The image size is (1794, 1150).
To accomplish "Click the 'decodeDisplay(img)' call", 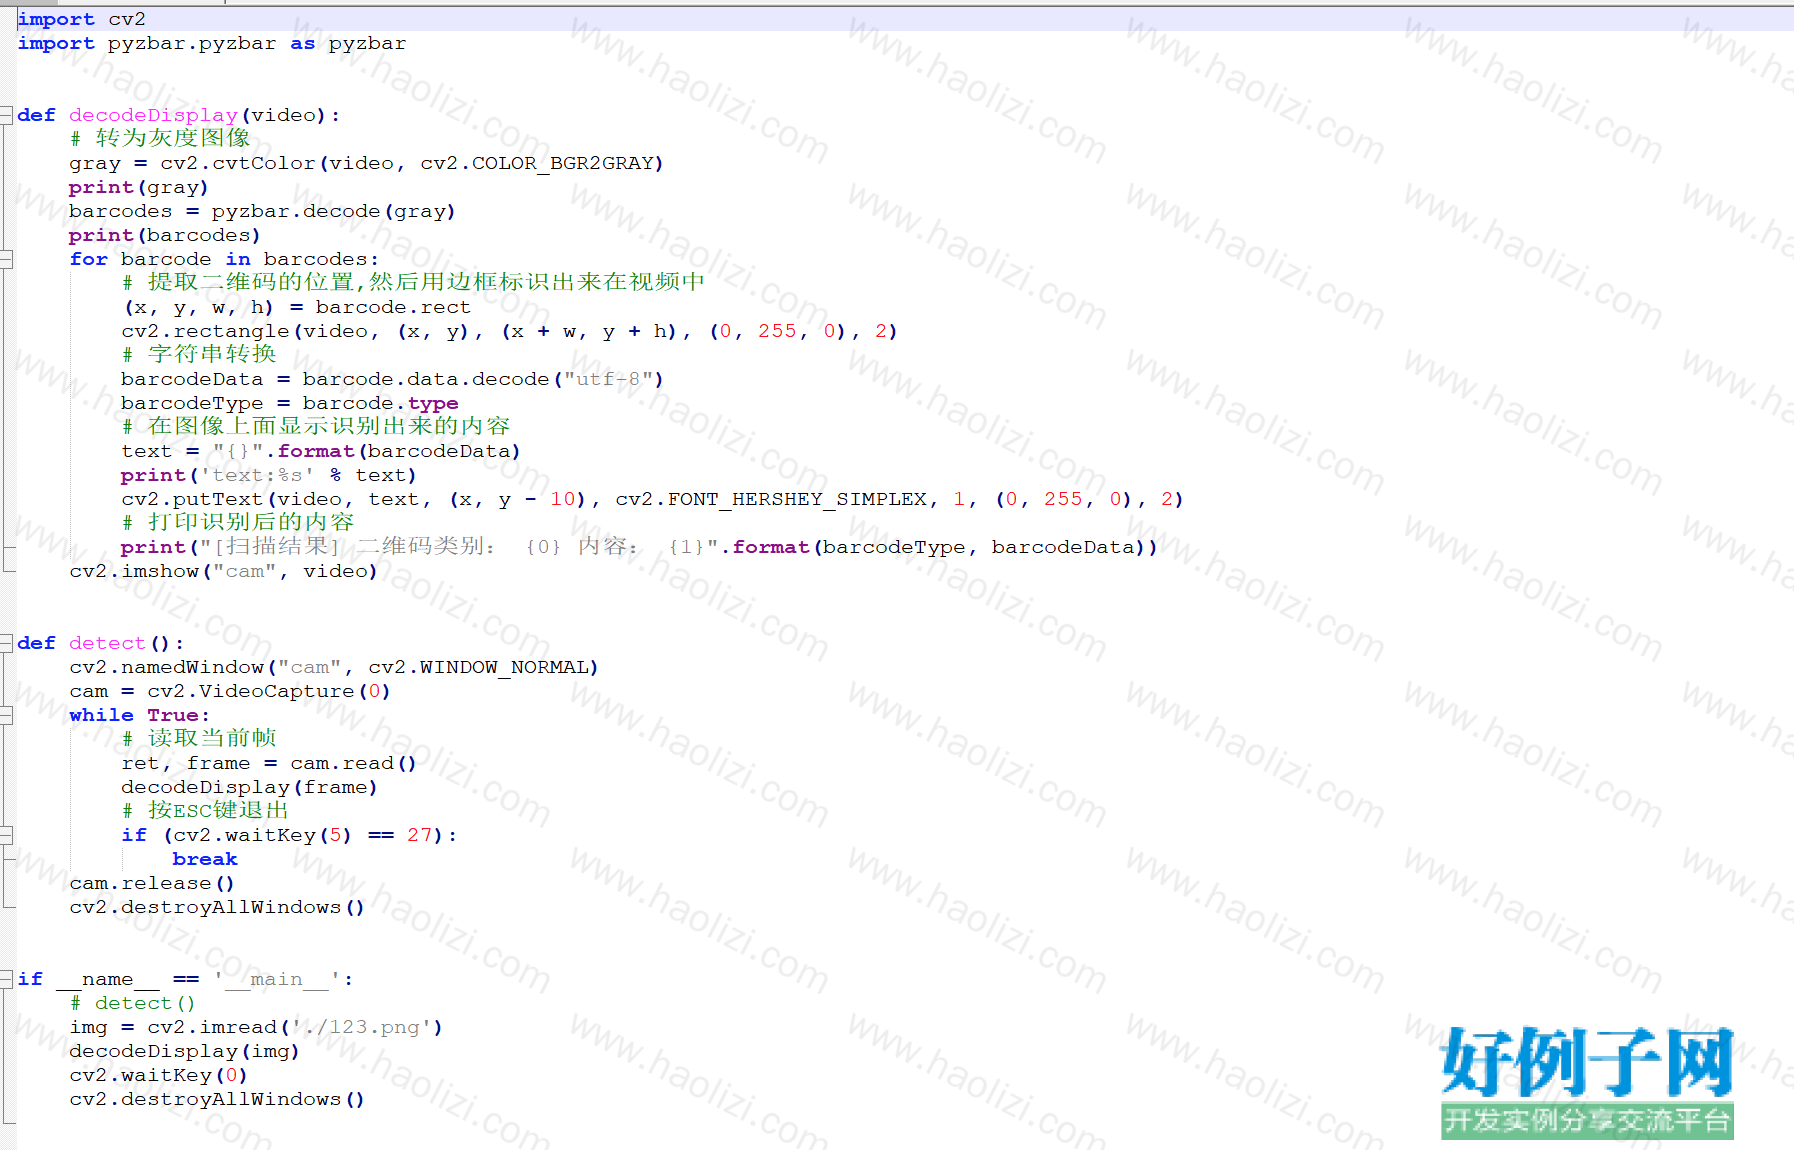I will (184, 1051).
